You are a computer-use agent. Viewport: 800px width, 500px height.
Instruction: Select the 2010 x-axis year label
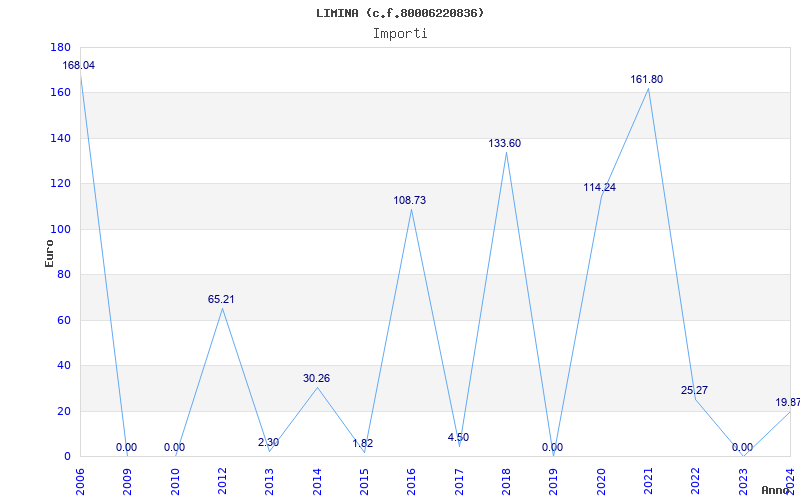point(175,482)
